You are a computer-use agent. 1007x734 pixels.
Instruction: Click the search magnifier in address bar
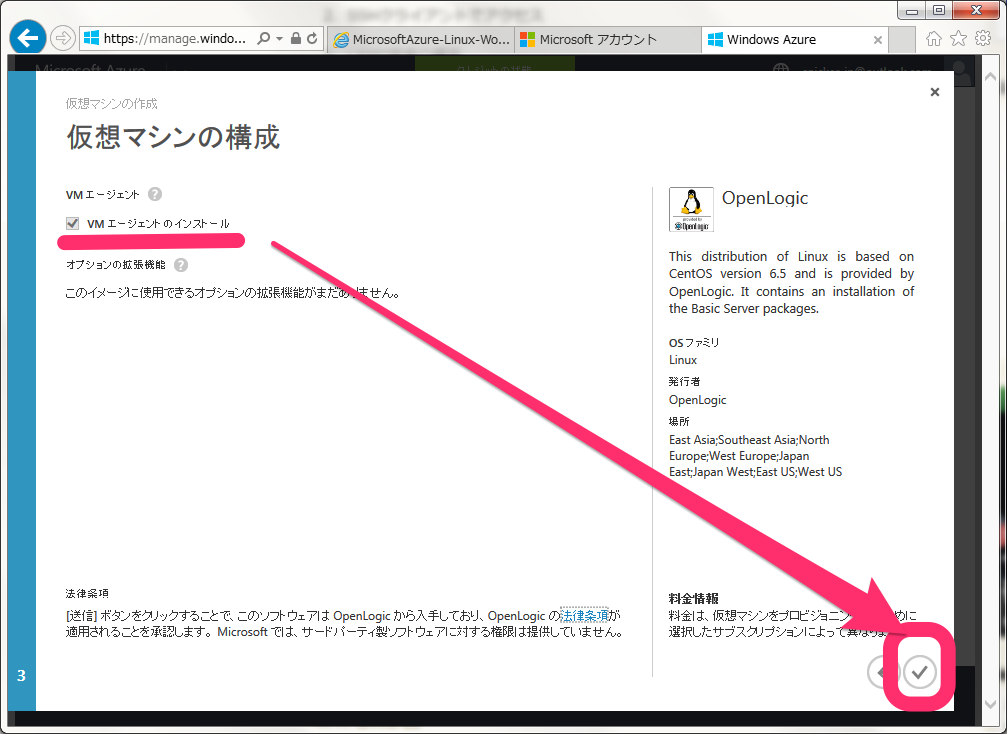coord(263,39)
